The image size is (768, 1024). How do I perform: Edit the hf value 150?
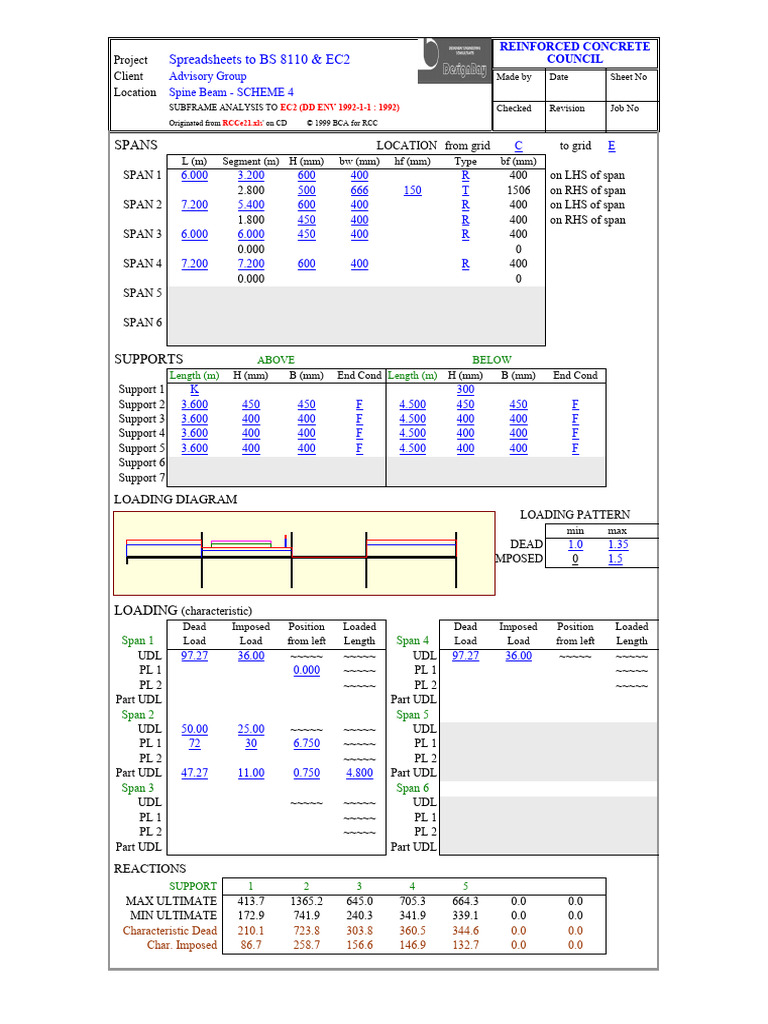pyautogui.click(x=412, y=190)
